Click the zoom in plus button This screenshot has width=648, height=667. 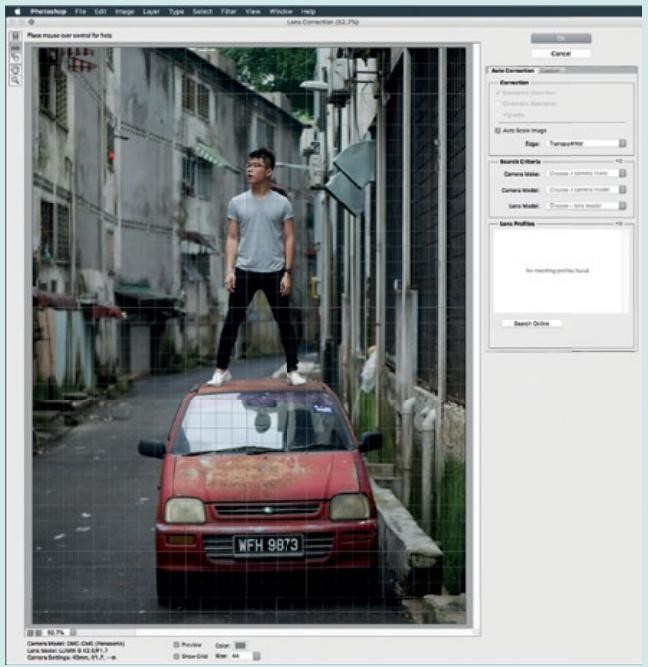point(38,633)
